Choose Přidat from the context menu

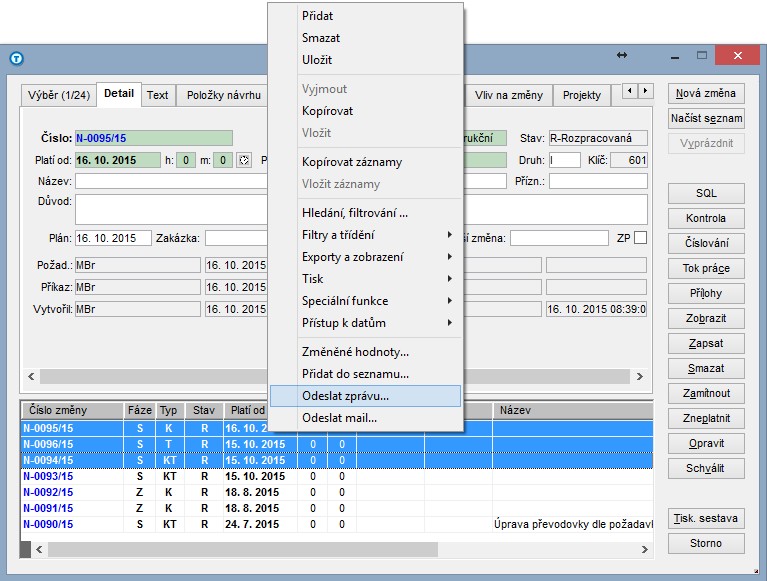click(x=365, y=16)
